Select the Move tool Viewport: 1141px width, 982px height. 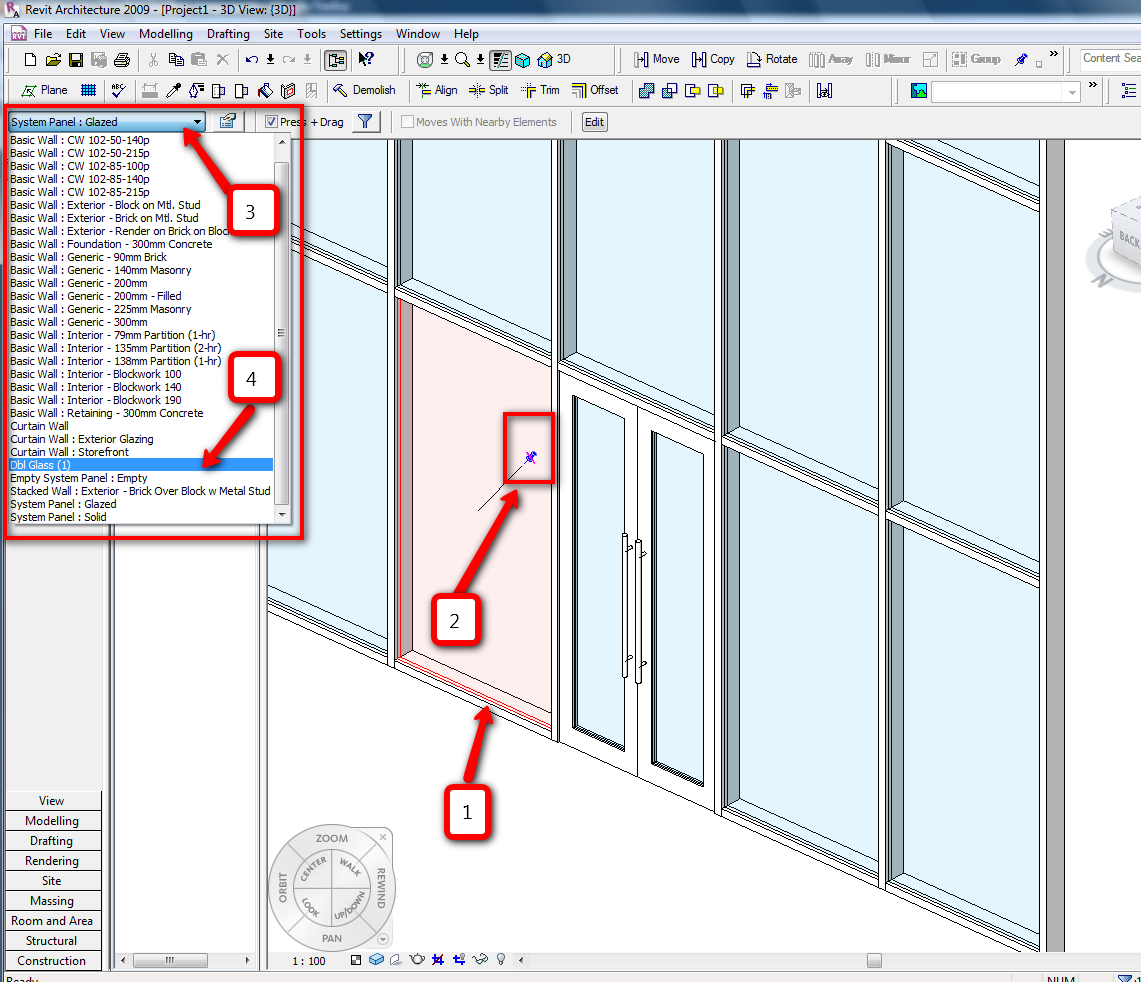click(x=656, y=60)
